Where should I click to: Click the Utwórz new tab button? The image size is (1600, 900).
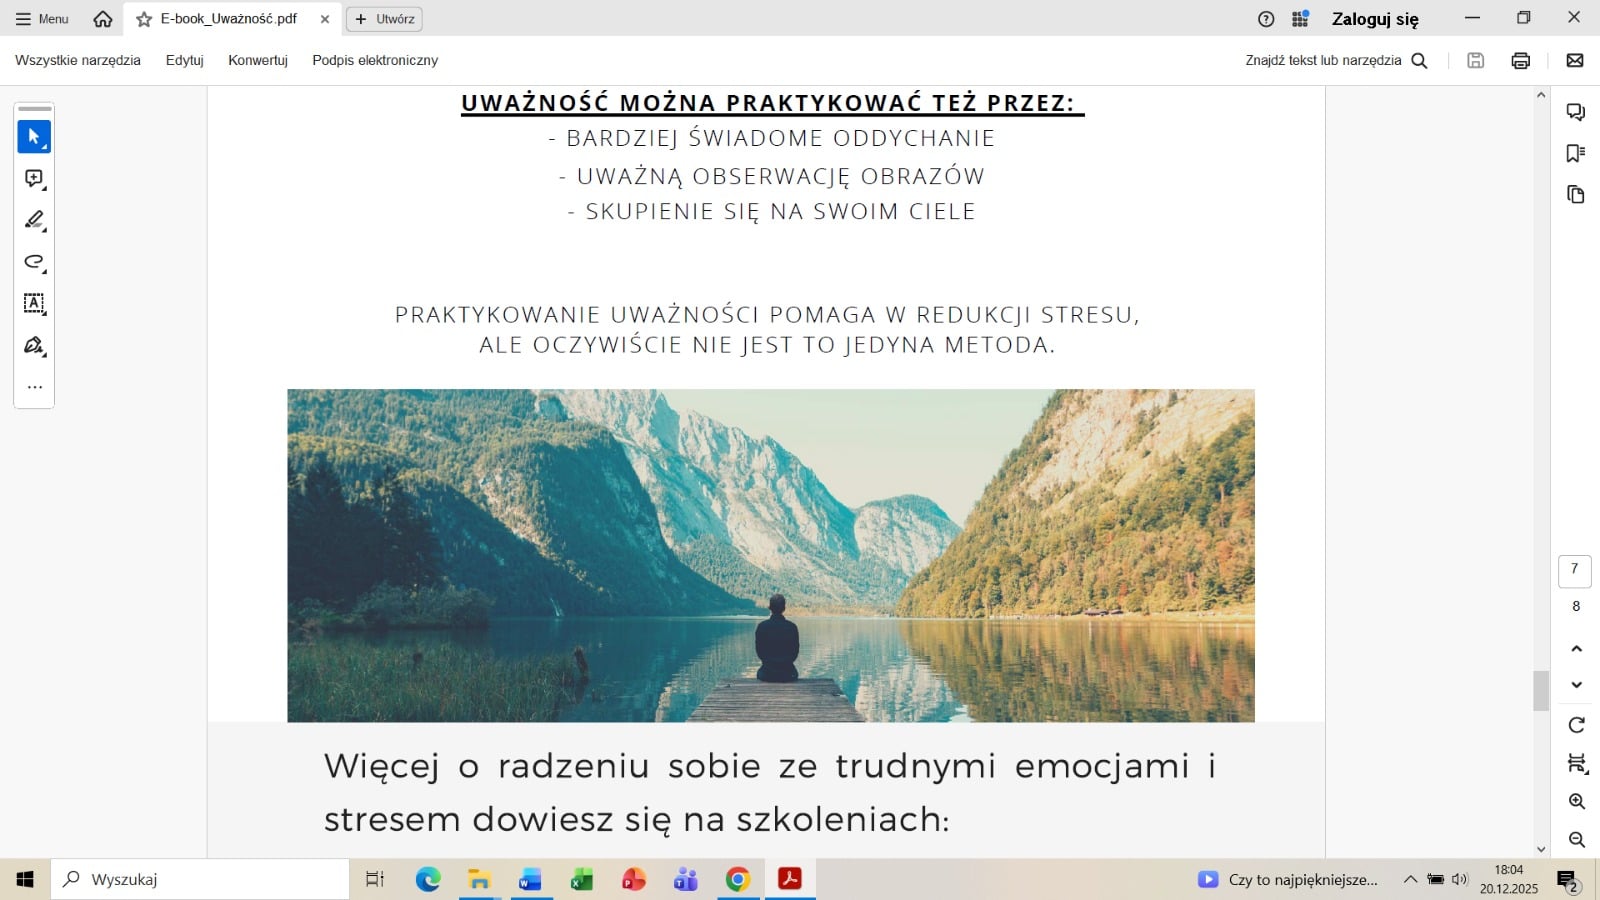[384, 19]
